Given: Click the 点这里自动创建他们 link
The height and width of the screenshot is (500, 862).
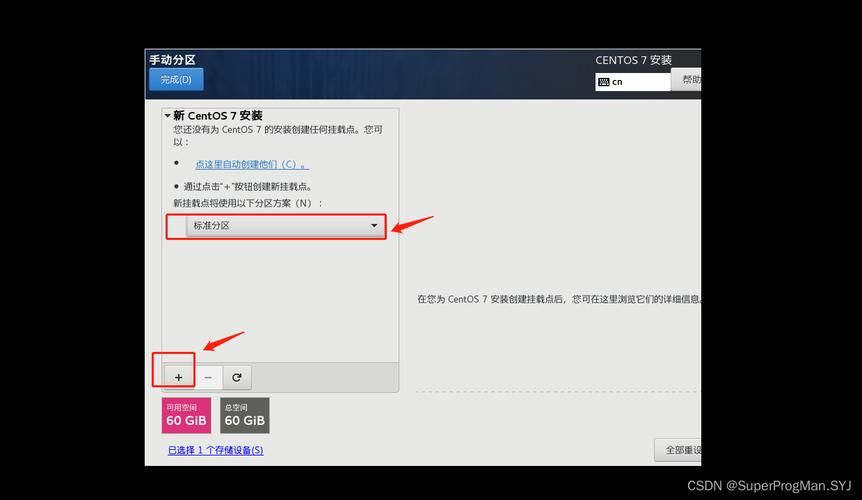Looking at the screenshot, I should pos(252,164).
